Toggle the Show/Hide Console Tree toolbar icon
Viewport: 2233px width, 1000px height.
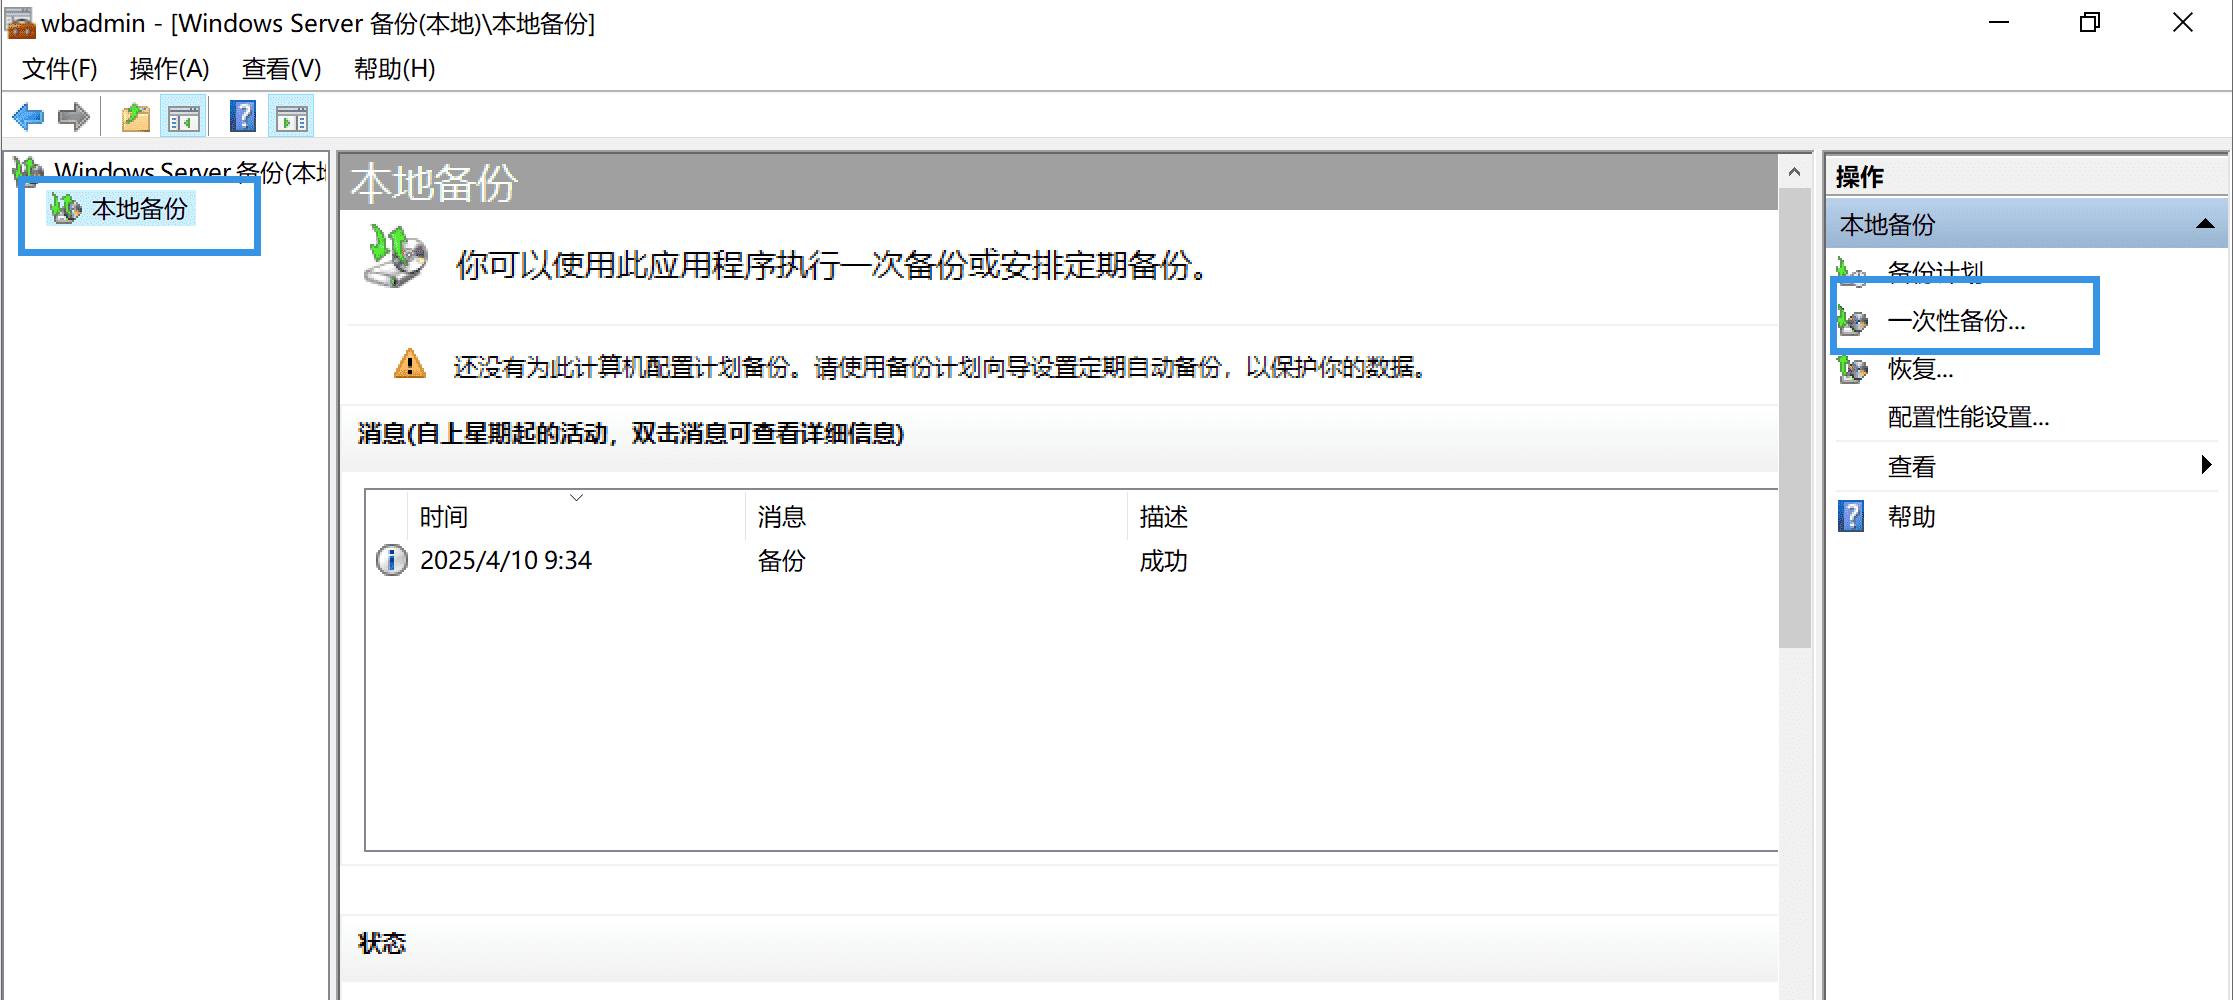(183, 118)
